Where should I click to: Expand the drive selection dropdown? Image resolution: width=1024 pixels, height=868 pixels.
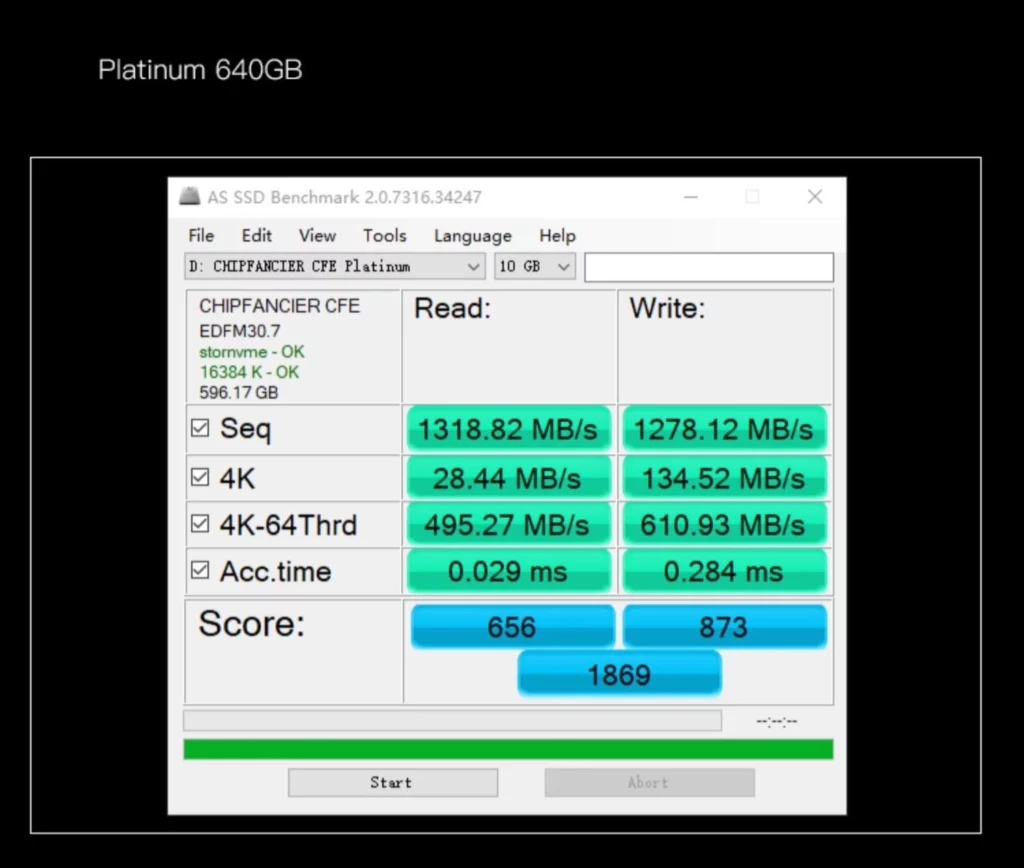pyautogui.click(x=335, y=266)
